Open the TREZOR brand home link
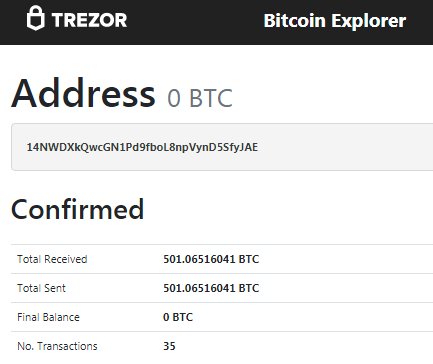Image resolution: width=433 pixels, height=364 pixels. pos(77,19)
